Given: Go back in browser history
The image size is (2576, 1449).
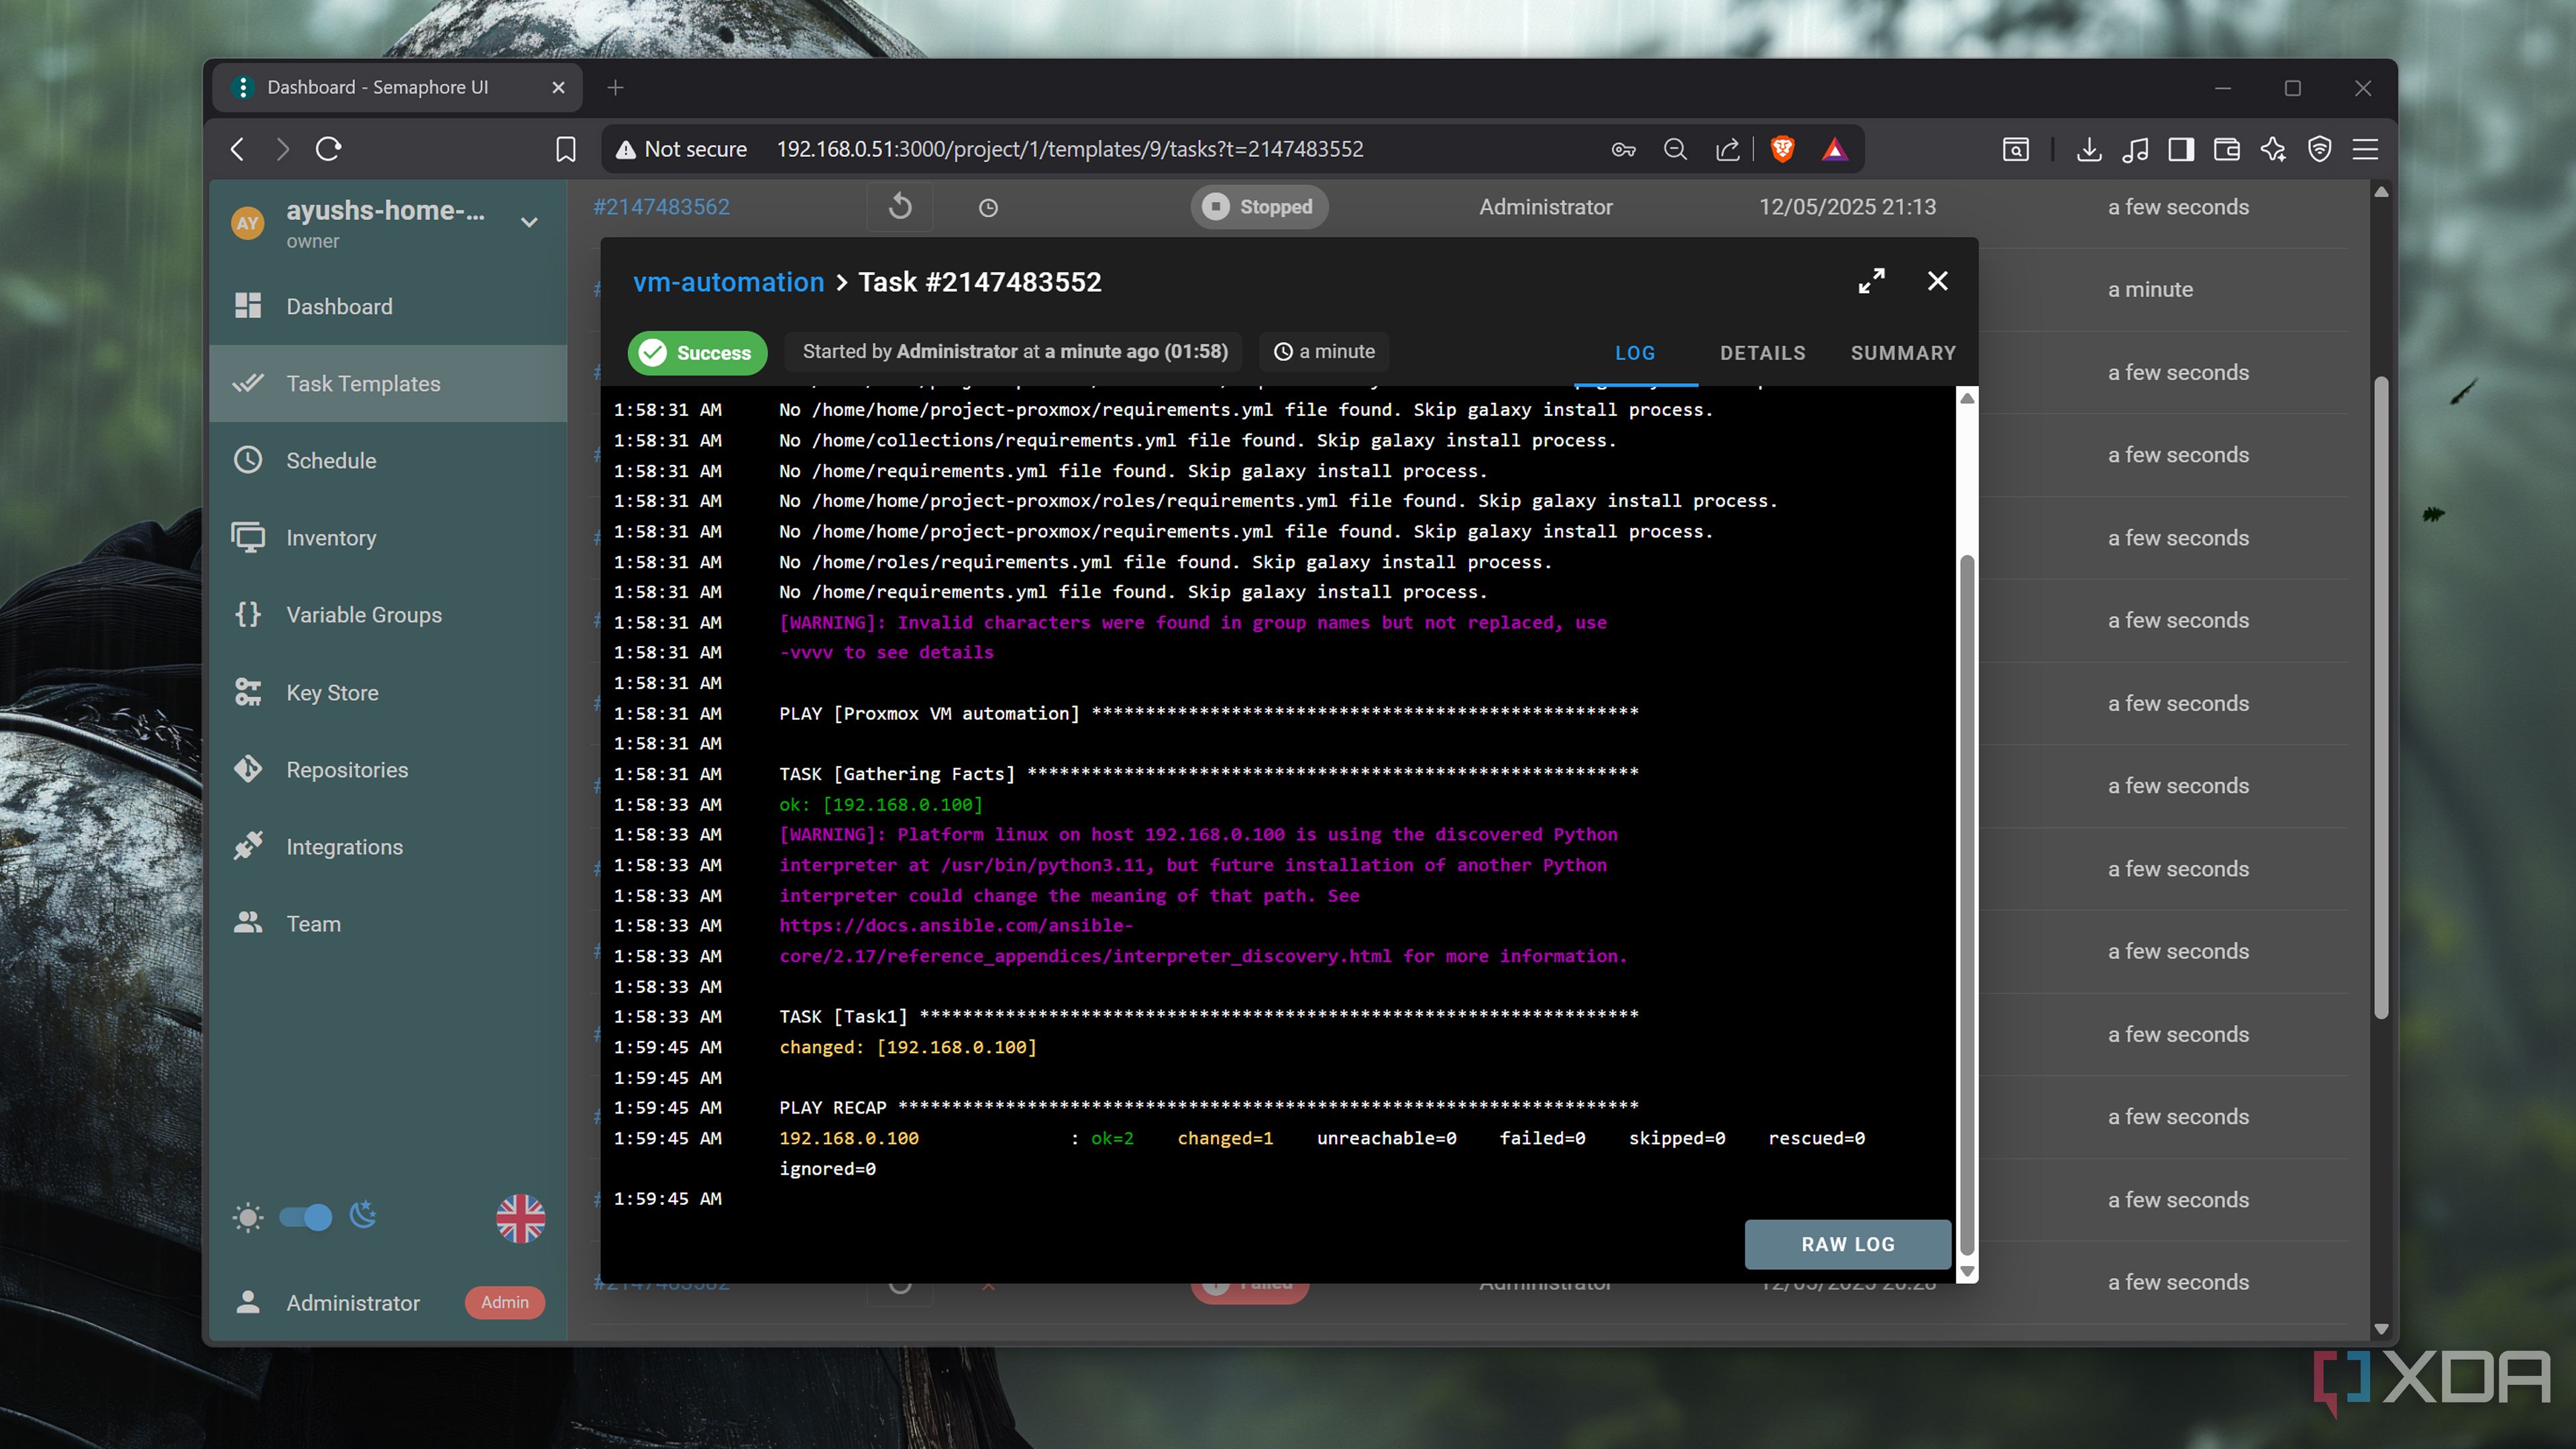Looking at the screenshot, I should pyautogui.click(x=237, y=149).
